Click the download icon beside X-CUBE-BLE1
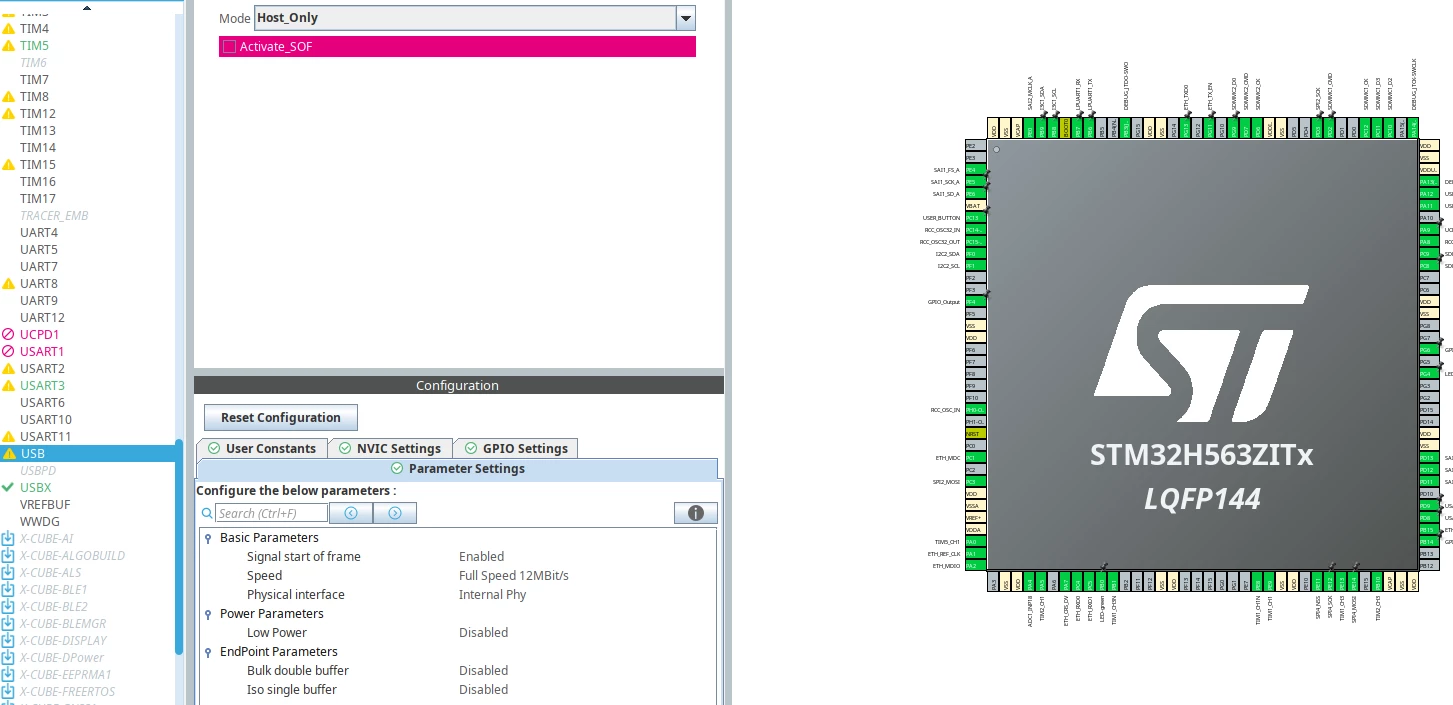Screen dimensions: 1453x705 coord(9,590)
